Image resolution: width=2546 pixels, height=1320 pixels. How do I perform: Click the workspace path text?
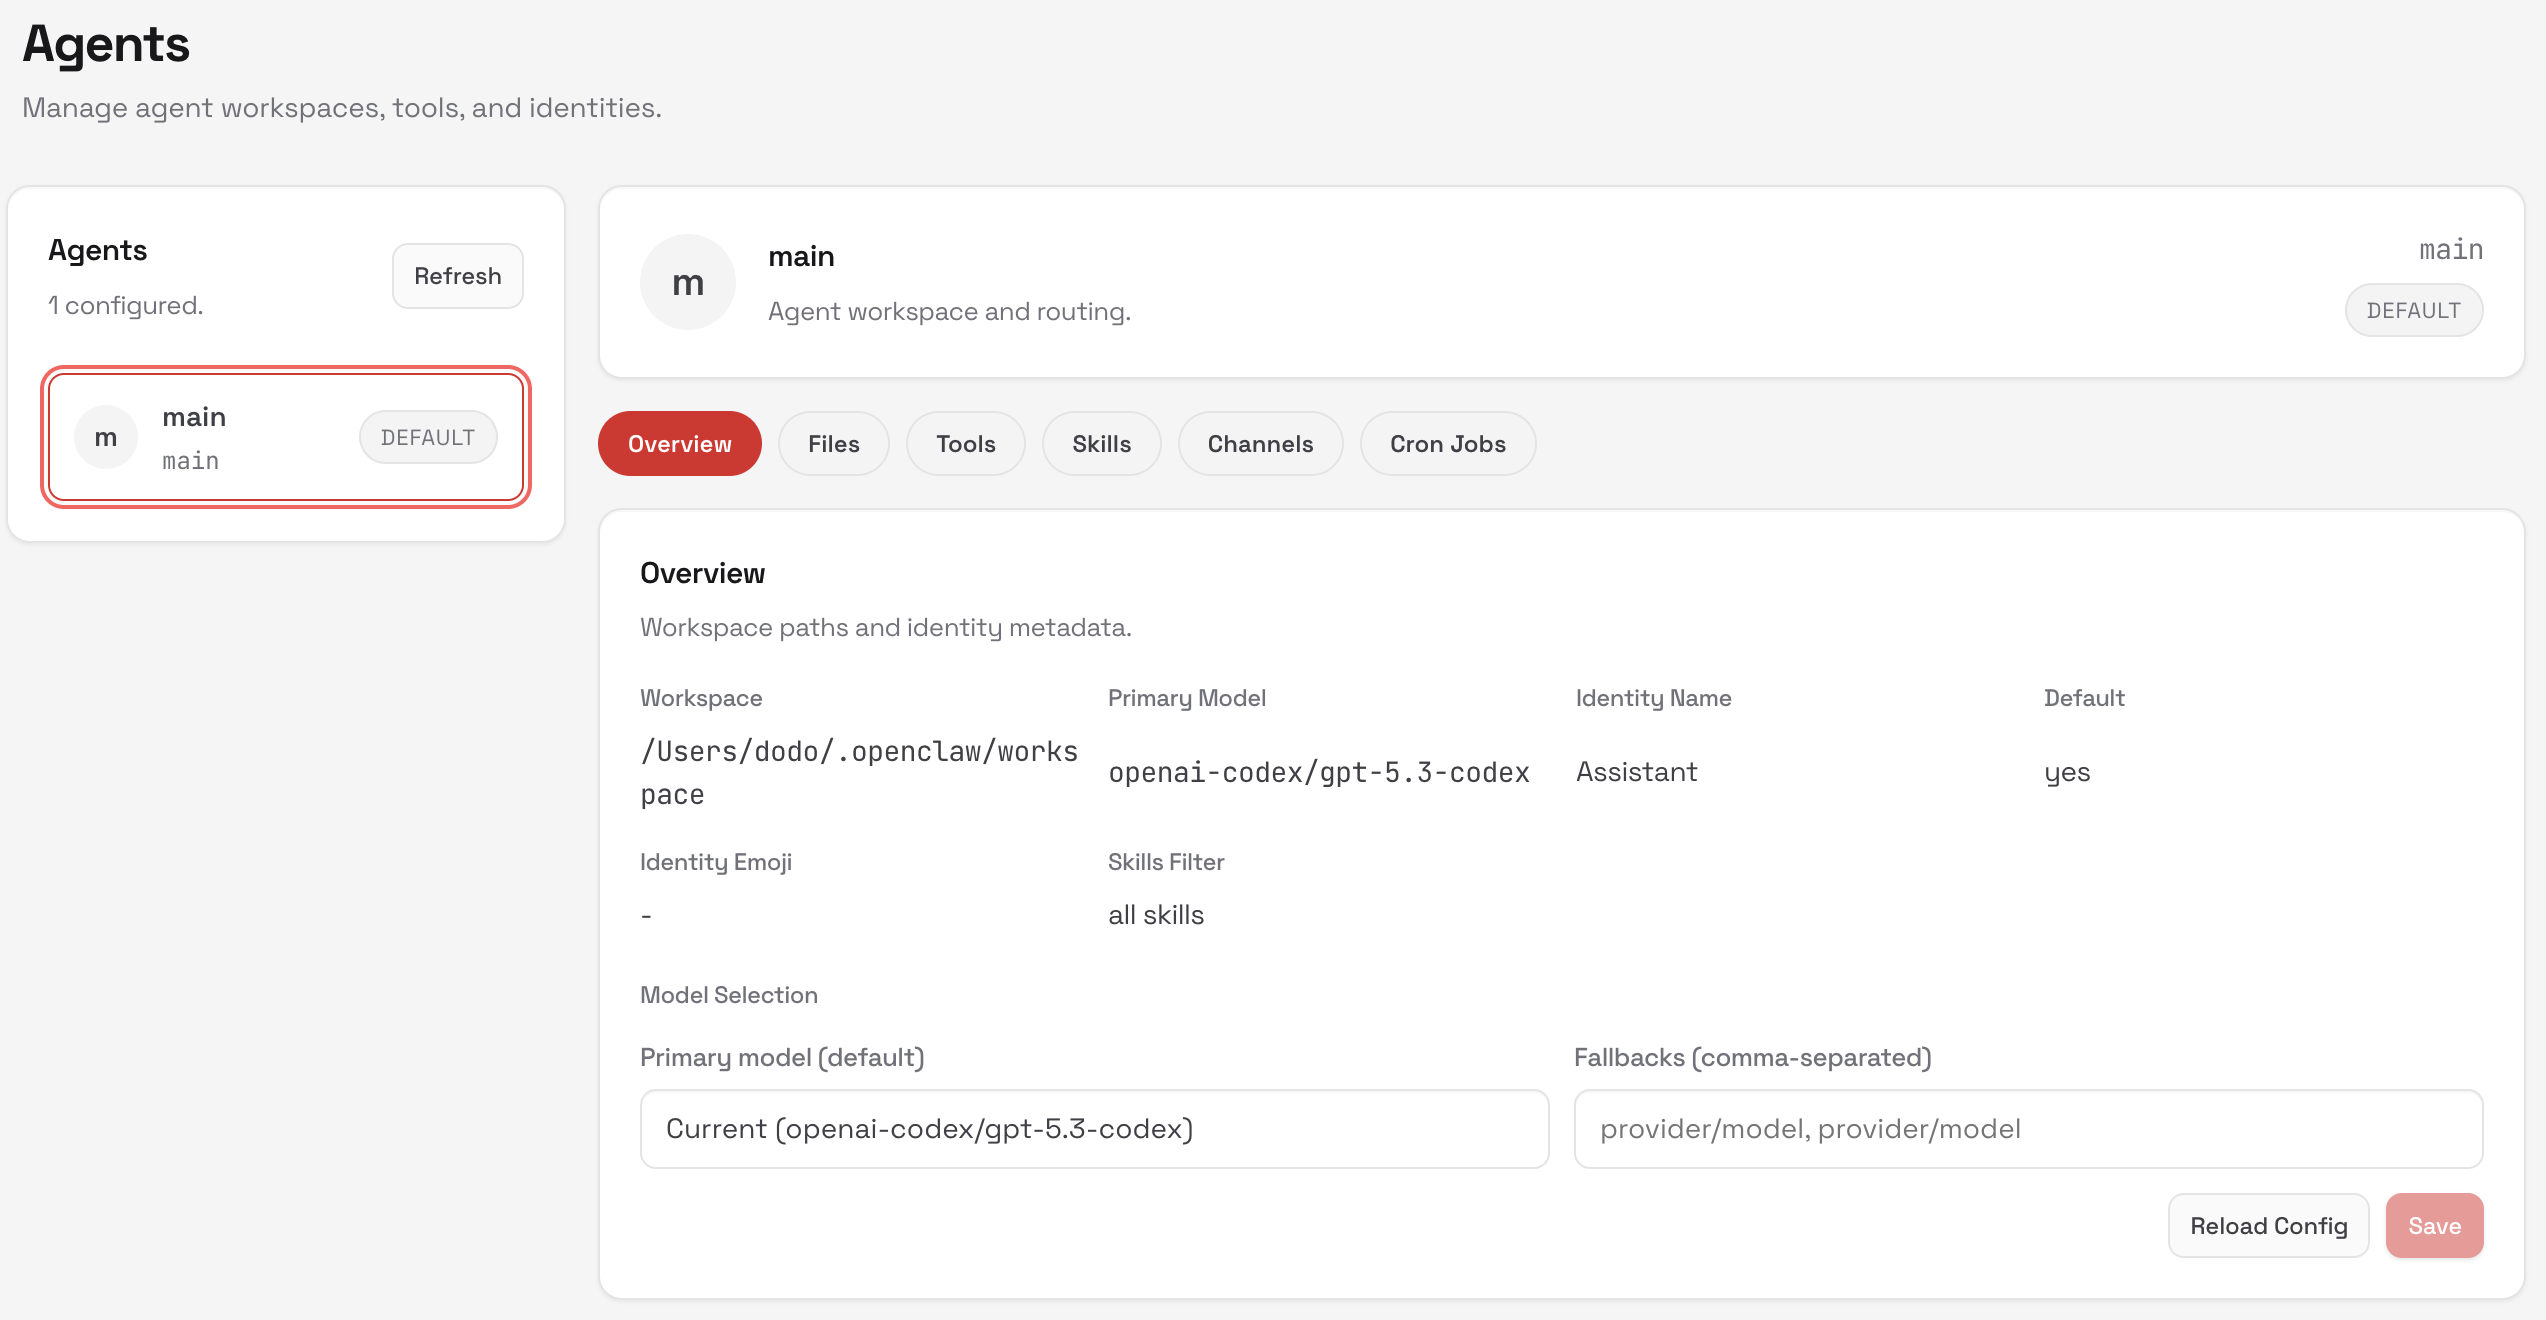pos(858,772)
